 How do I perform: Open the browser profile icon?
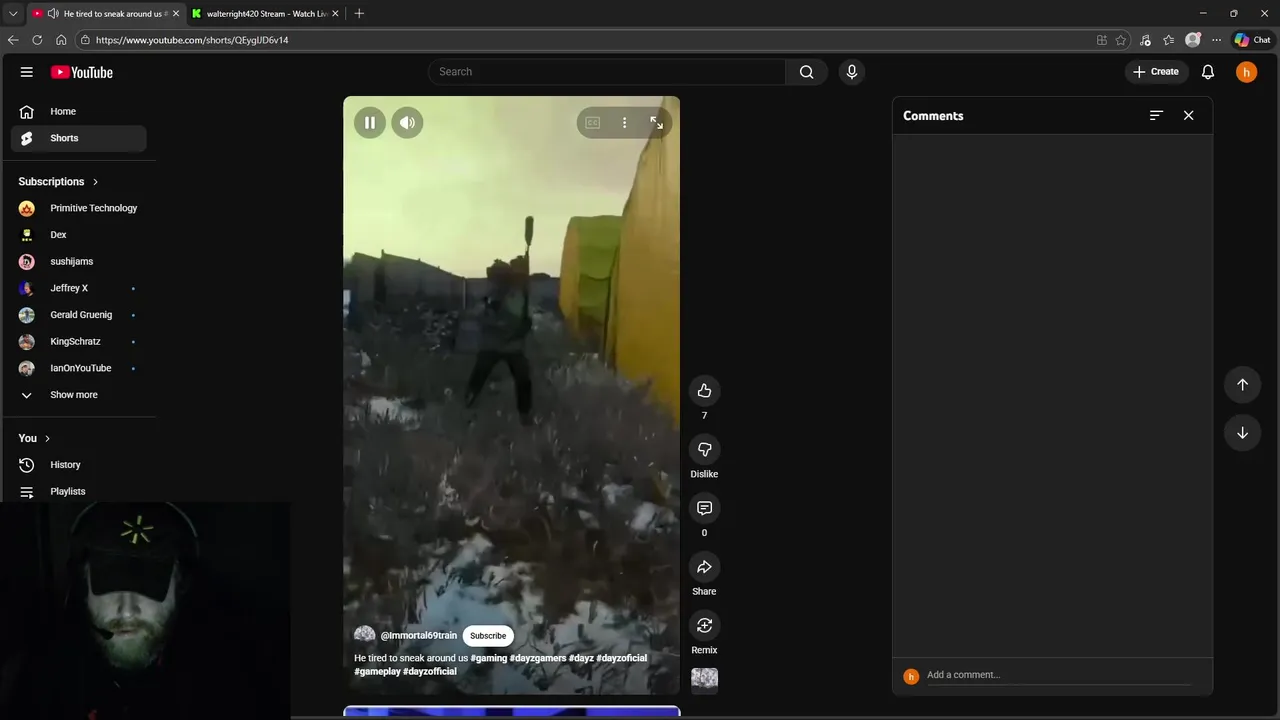[x=1192, y=40]
